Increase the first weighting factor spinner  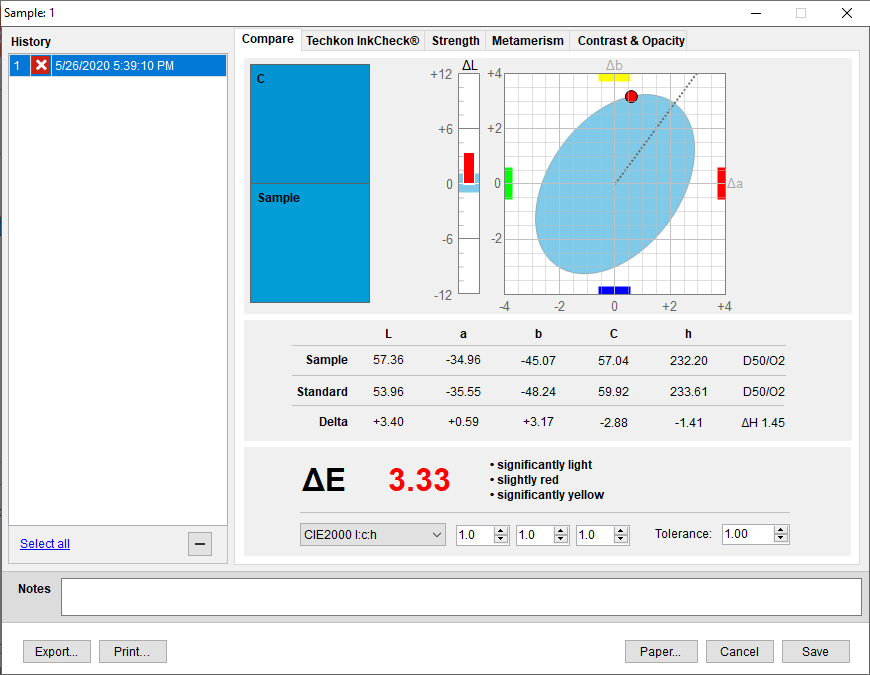pyautogui.click(x=501, y=530)
